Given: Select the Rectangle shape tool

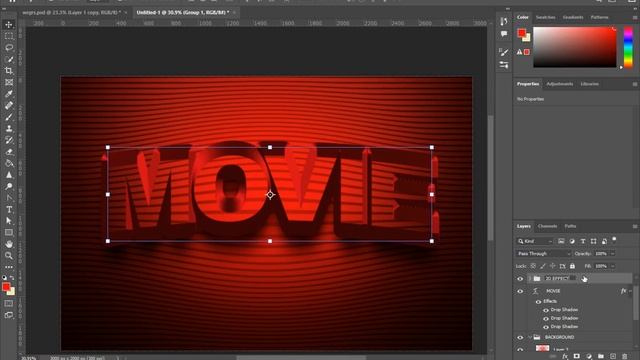Looking at the screenshot, I should [x=9, y=232].
